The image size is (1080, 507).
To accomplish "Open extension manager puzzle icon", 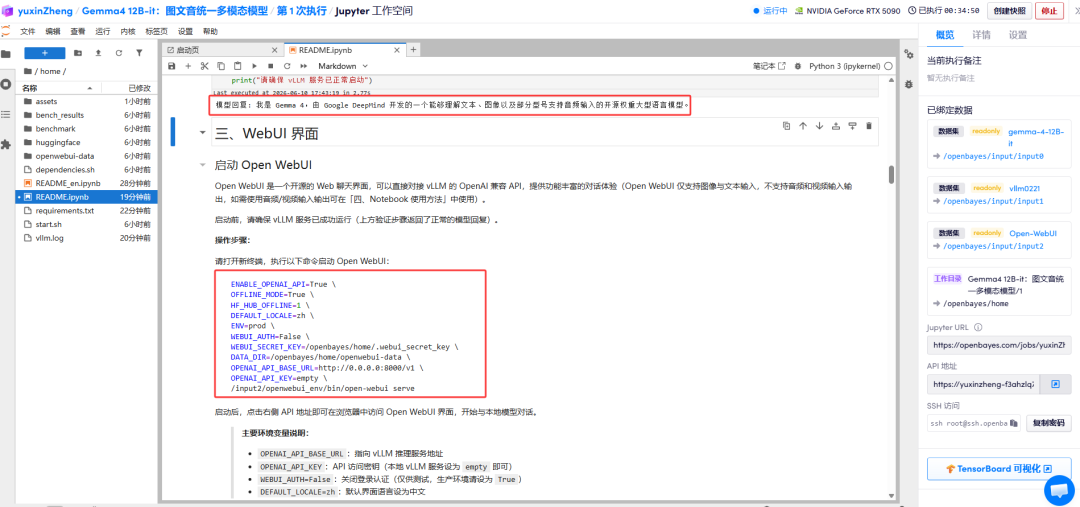I will pos(6,144).
